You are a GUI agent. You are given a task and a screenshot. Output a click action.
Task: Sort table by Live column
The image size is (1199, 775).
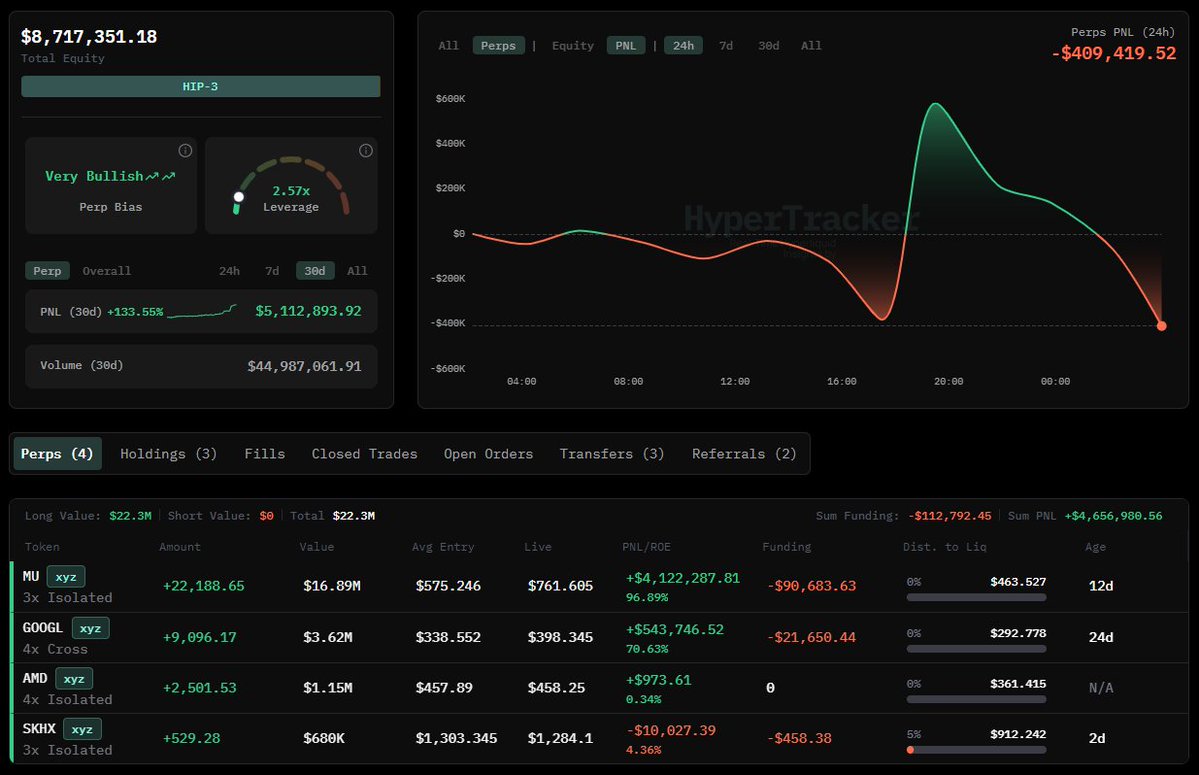[x=538, y=547]
